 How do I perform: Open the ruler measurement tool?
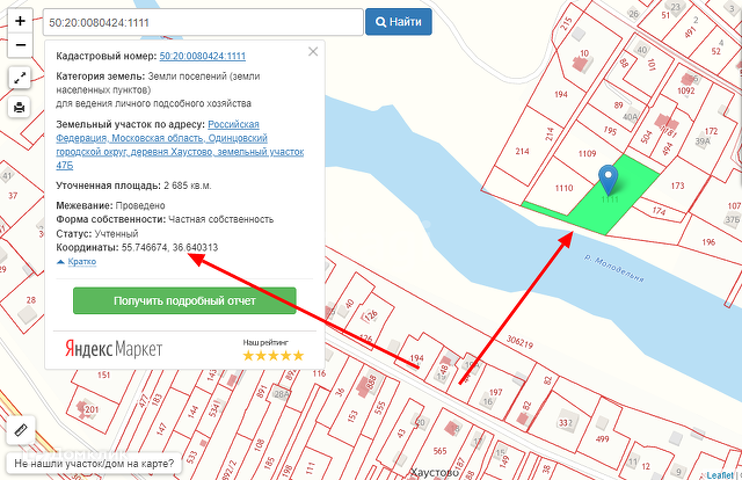pos(21,430)
